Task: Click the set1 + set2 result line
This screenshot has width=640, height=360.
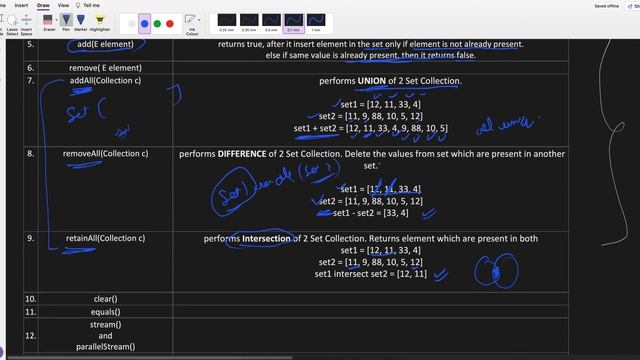Action: click(x=371, y=128)
